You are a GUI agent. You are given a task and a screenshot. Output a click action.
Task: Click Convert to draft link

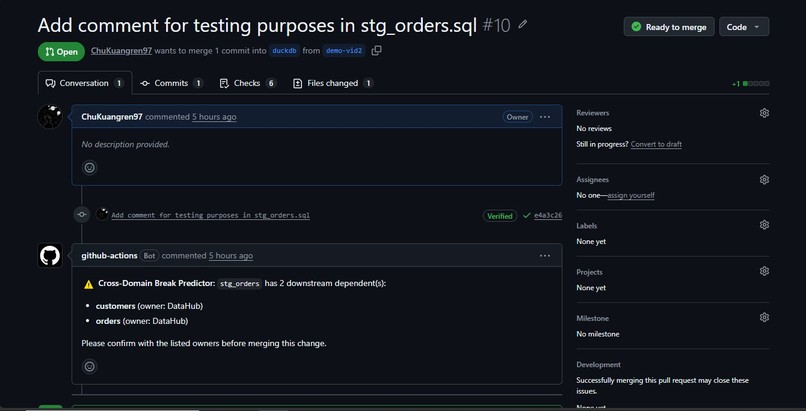point(656,144)
